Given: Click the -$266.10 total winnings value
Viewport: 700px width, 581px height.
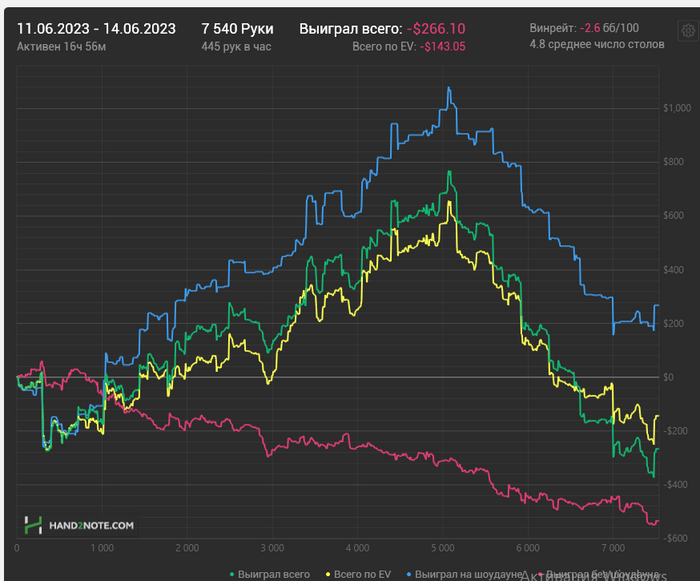Looking at the screenshot, I should [x=436, y=29].
